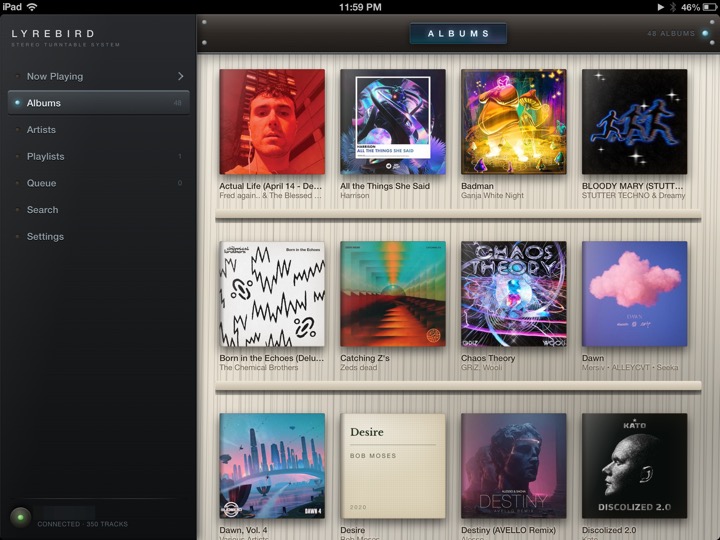Open the Now Playing view
The height and width of the screenshot is (540, 720).
[x=99, y=76]
